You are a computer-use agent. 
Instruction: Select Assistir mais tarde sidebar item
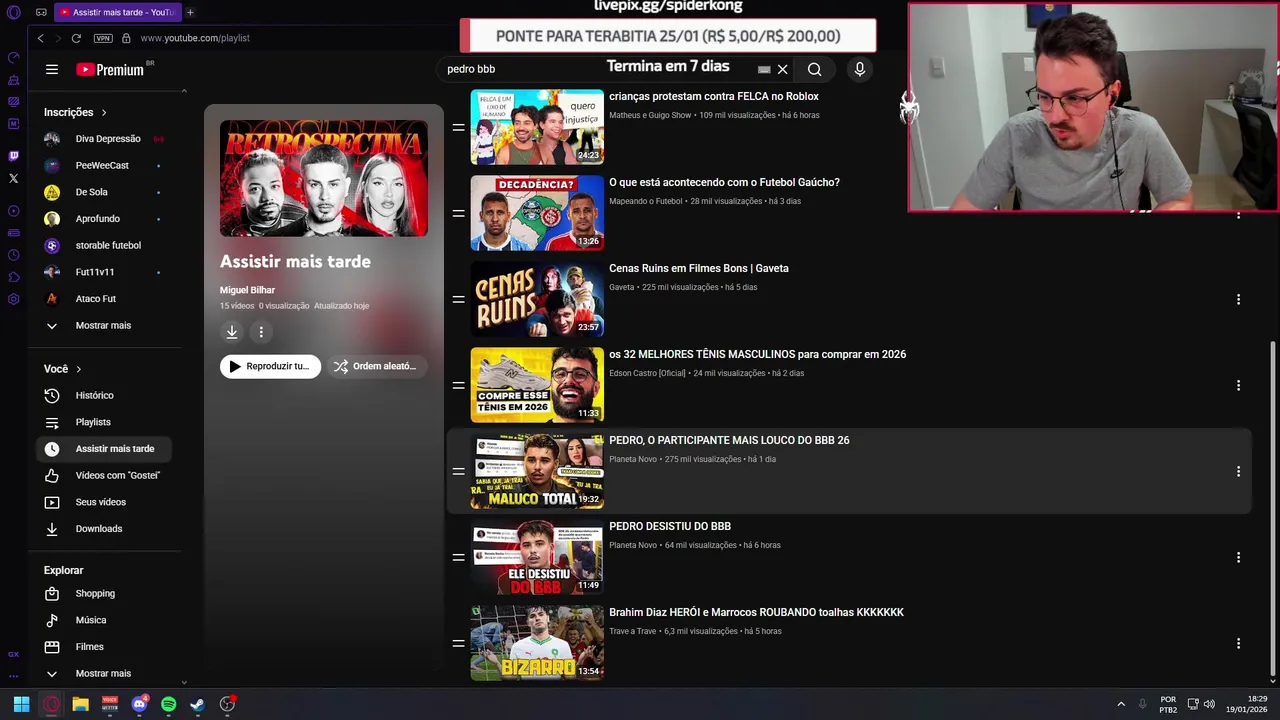tap(104, 448)
